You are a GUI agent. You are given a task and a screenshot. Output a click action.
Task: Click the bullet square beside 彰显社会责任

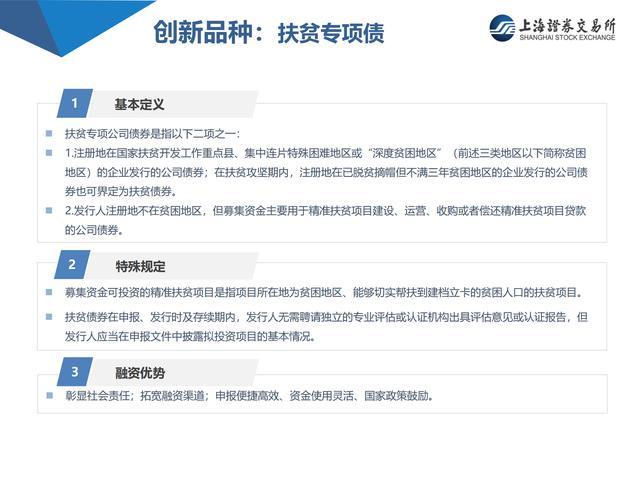[49, 395]
